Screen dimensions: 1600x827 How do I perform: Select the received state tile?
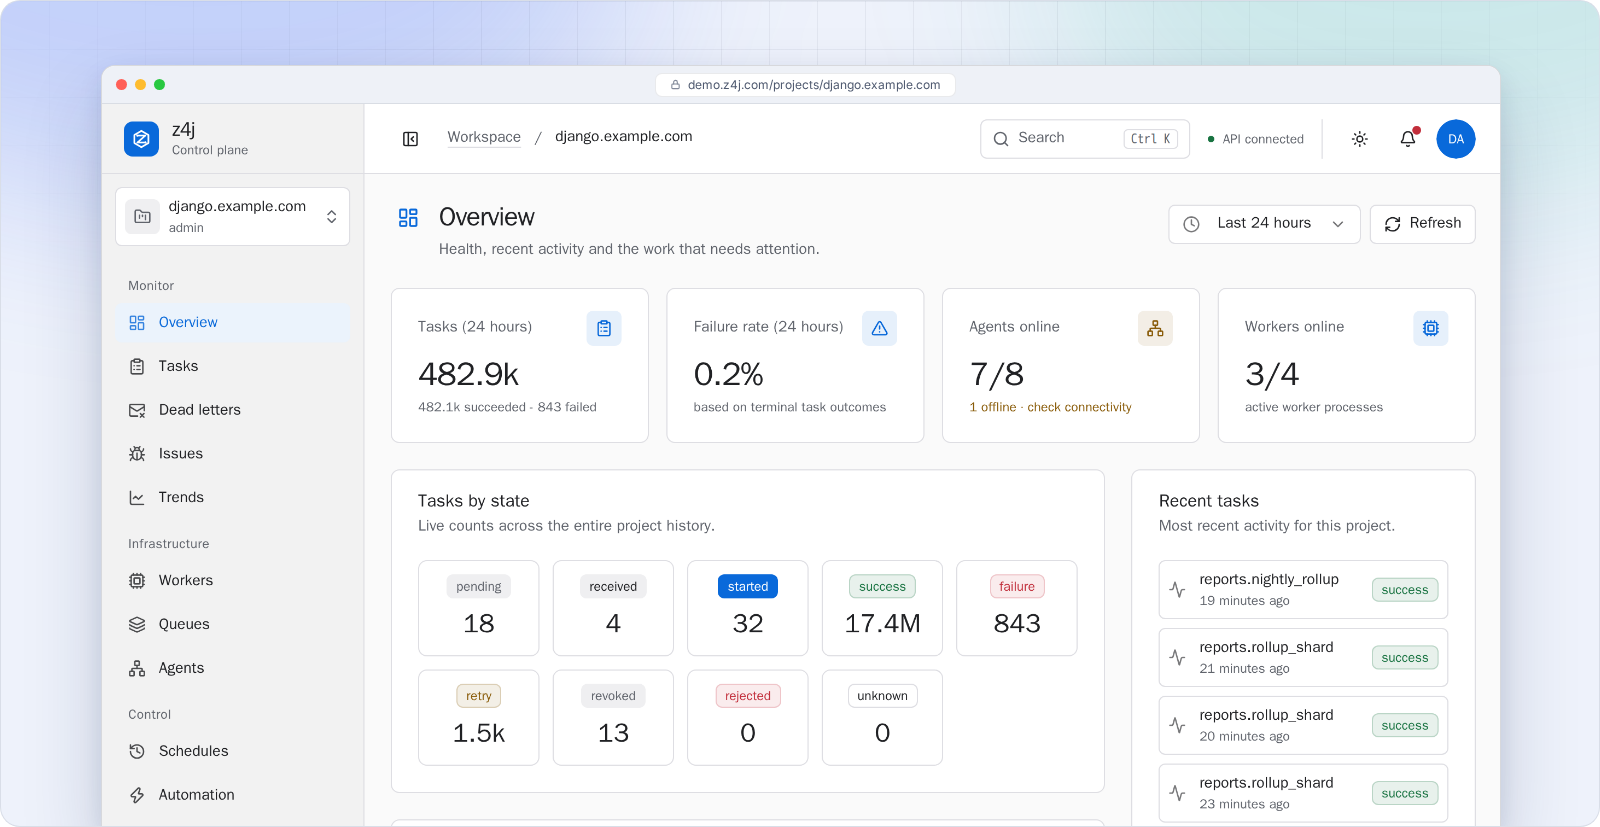click(x=613, y=608)
